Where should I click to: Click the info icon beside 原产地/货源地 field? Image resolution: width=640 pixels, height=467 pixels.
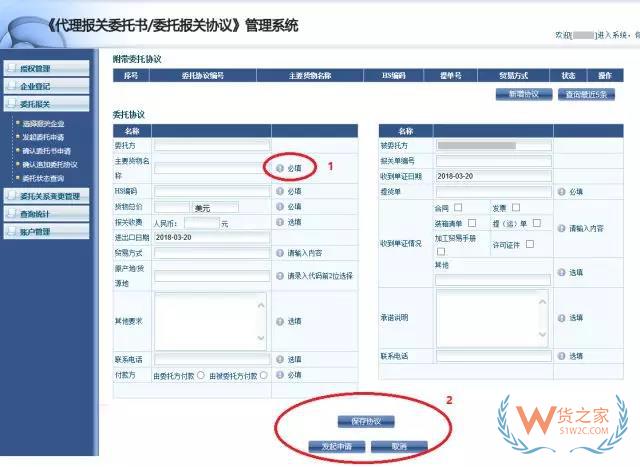280,276
